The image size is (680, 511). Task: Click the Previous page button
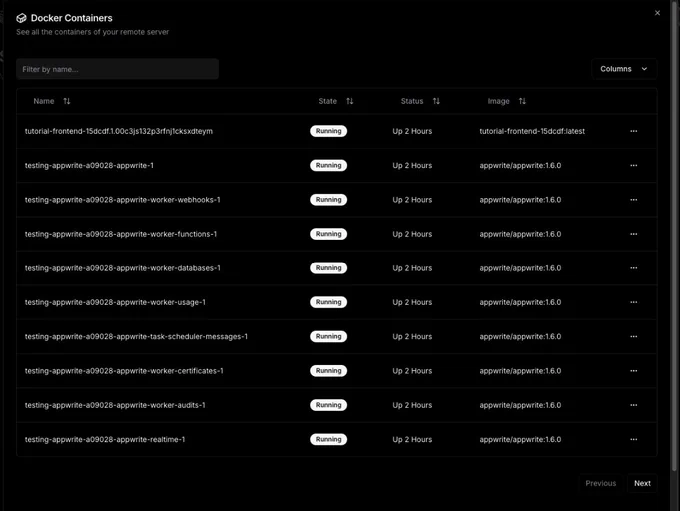600,483
